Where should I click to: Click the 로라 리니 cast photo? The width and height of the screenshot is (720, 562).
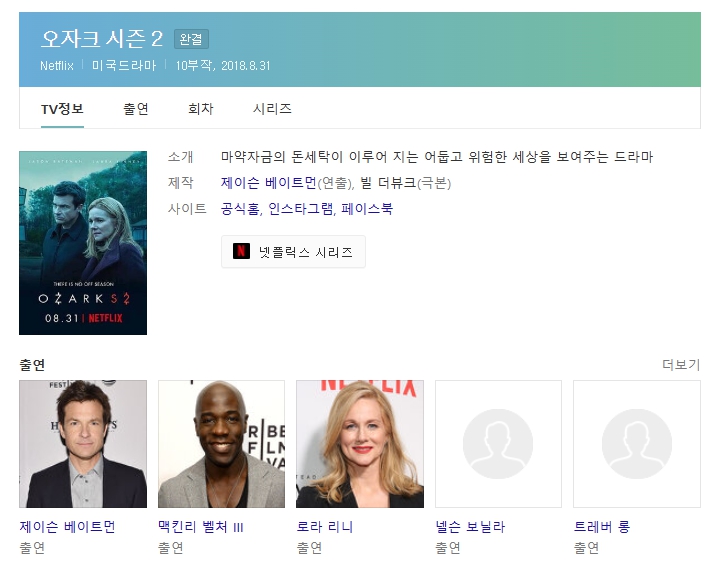pyautogui.click(x=360, y=444)
